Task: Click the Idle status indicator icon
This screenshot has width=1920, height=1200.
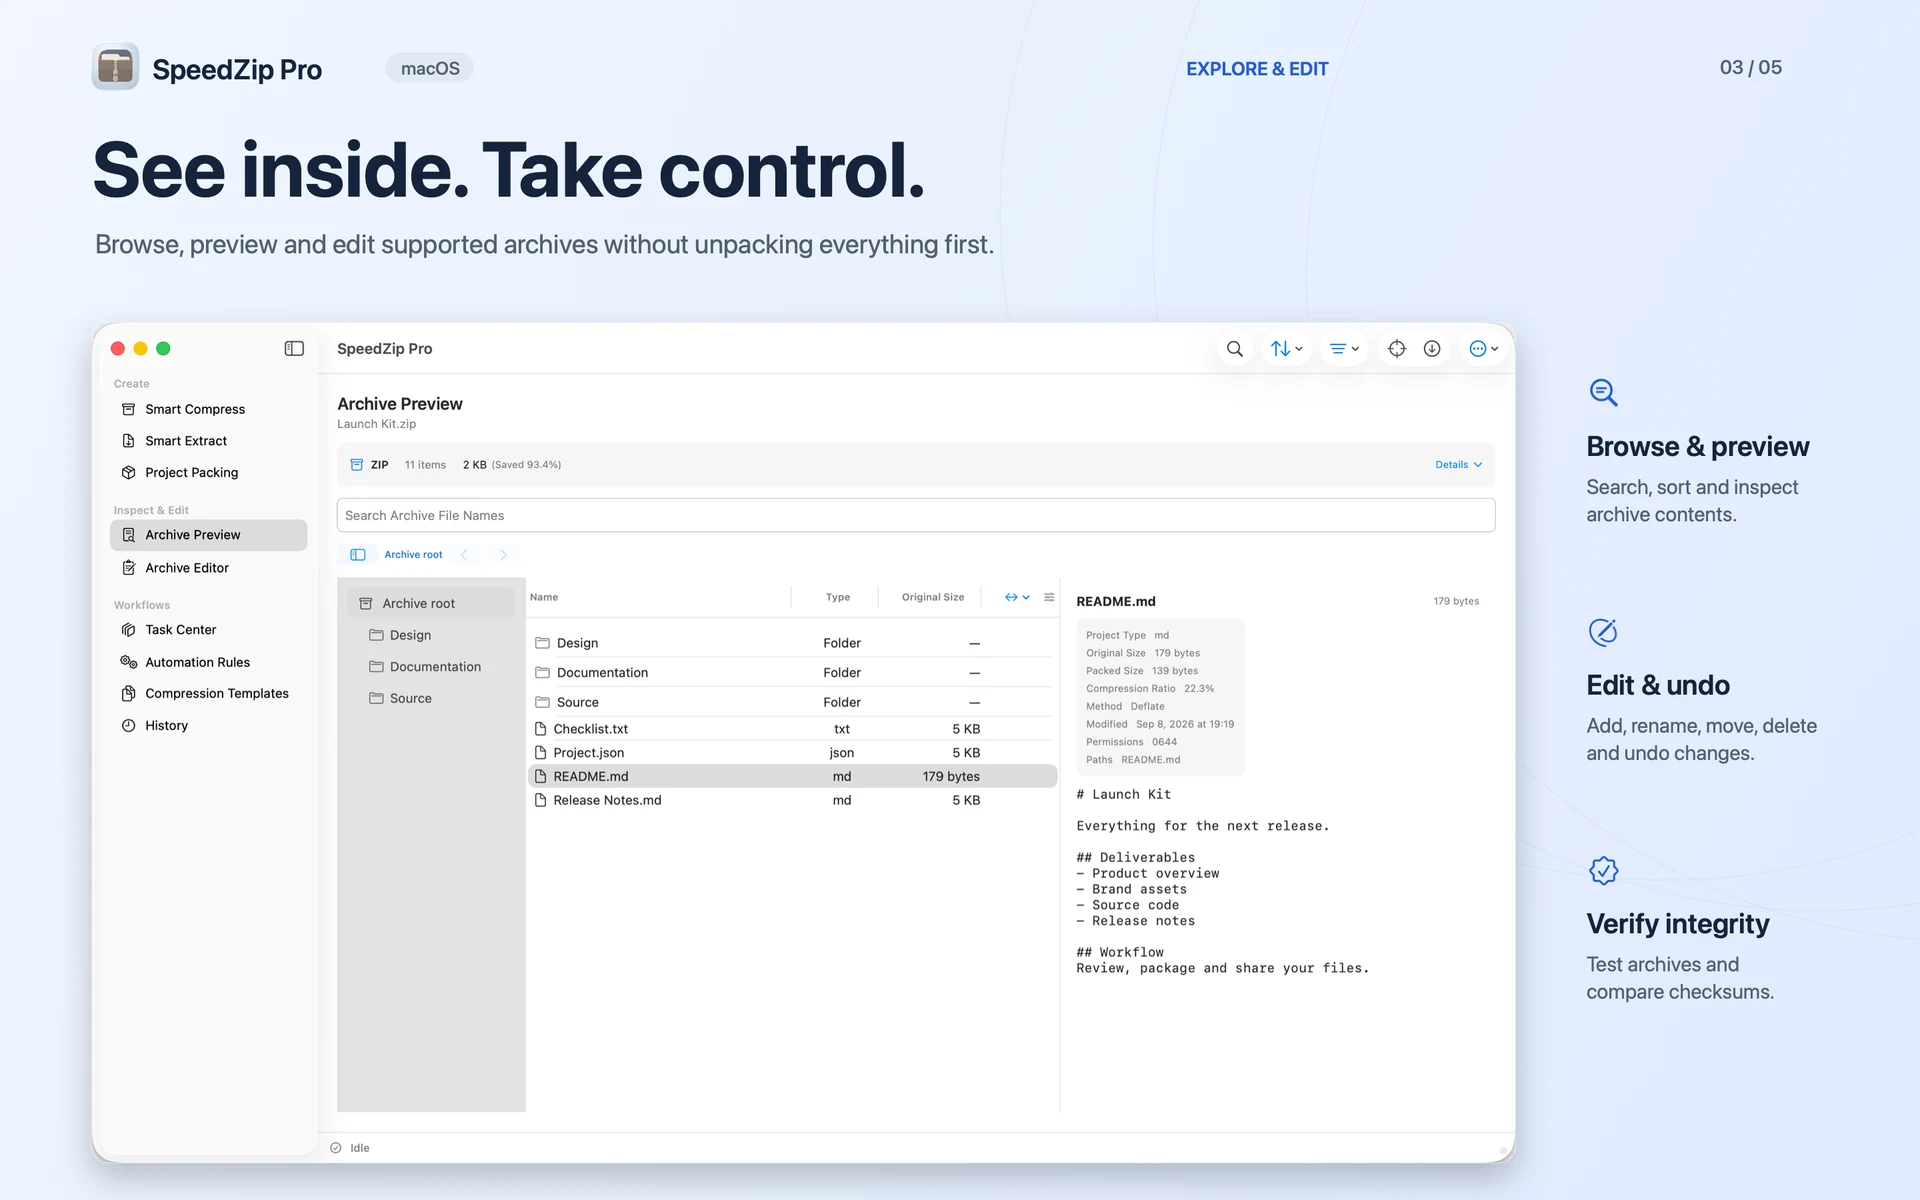Action: [x=336, y=1148]
